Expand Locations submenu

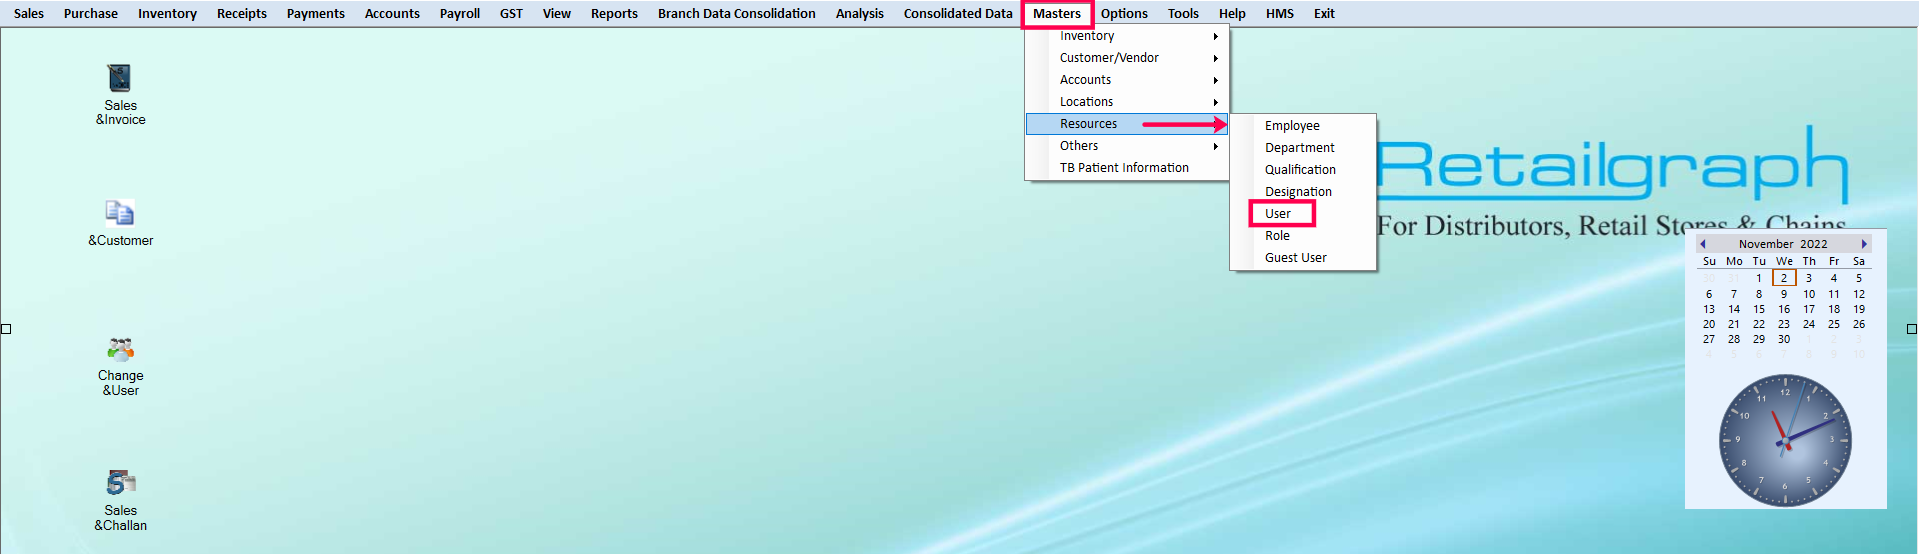point(1127,102)
